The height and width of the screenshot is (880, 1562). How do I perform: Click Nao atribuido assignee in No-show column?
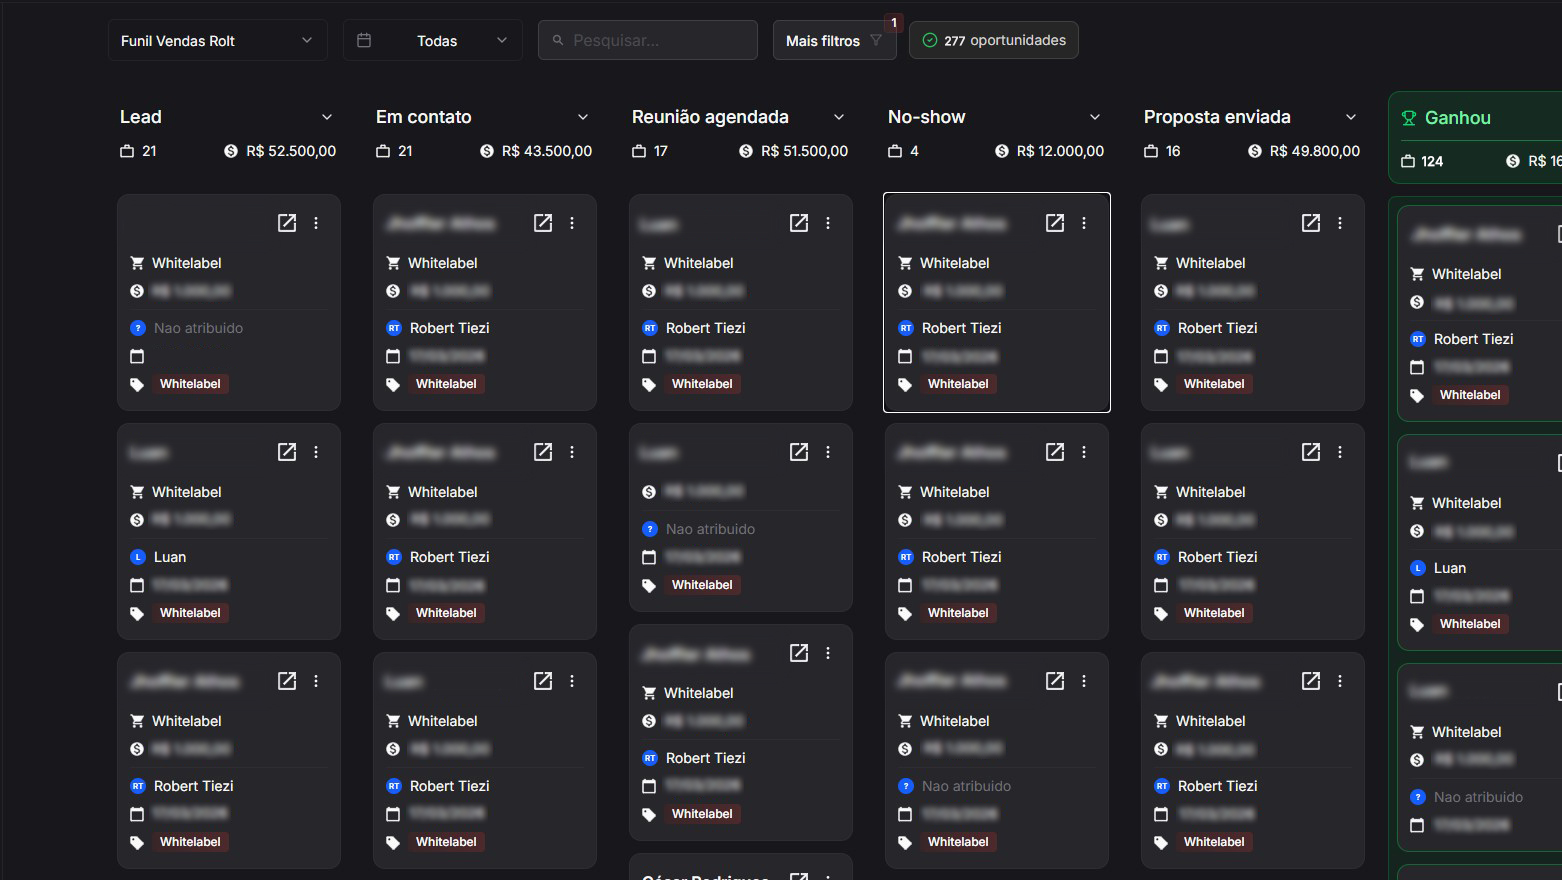[966, 786]
